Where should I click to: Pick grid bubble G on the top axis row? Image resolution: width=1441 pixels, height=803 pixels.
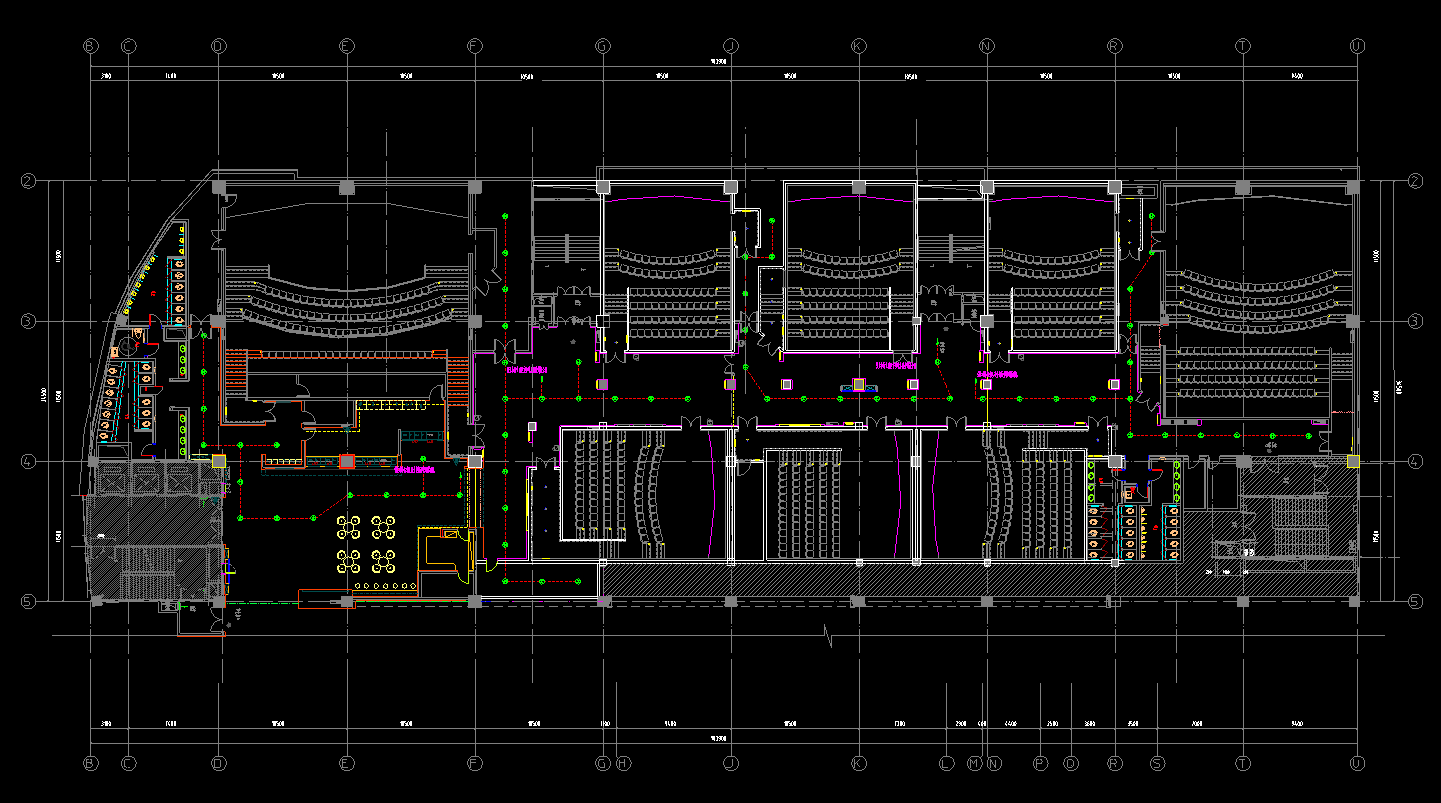click(x=603, y=46)
